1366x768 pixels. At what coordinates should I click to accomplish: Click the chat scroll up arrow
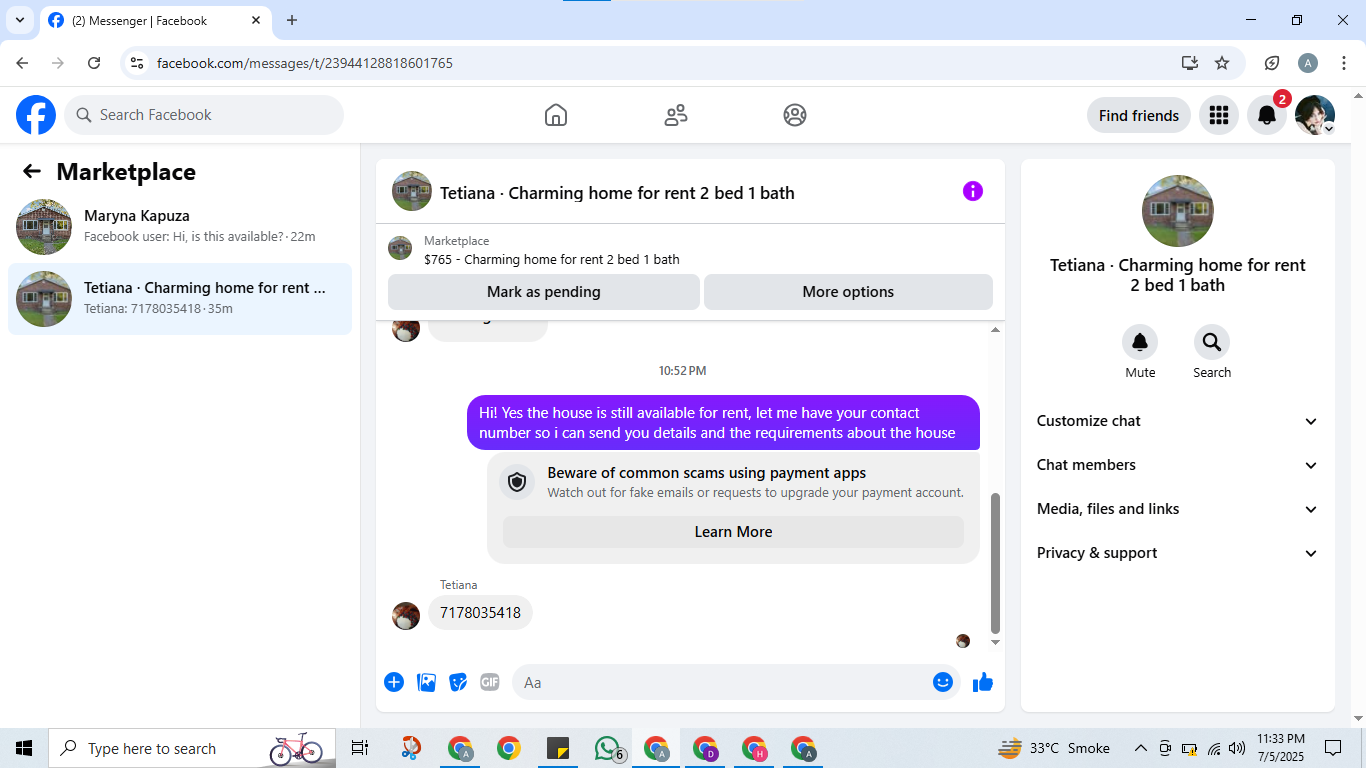click(x=995, y=330)
